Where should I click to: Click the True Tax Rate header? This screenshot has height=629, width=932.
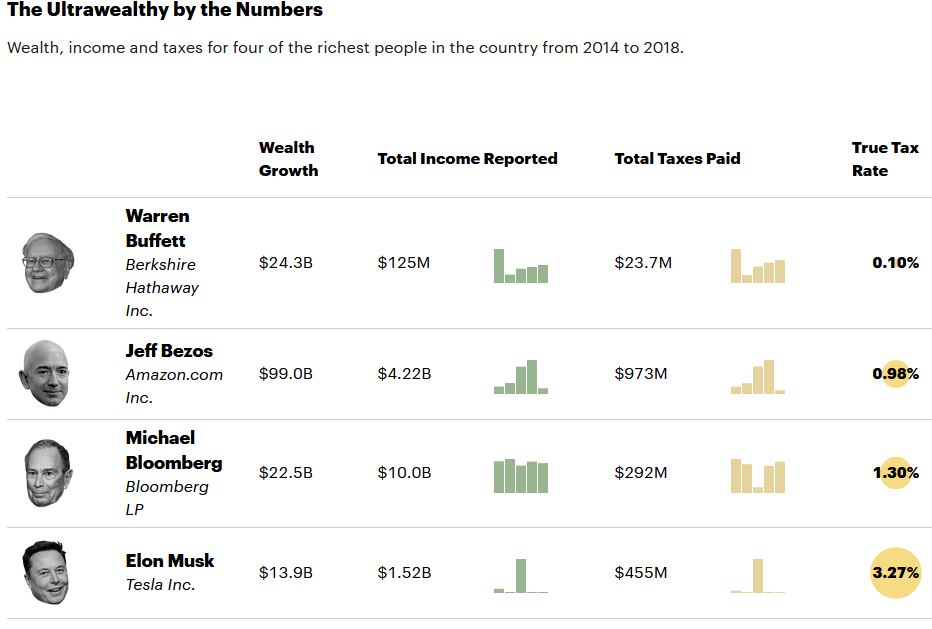pyautogui.click(x=884, y=159)
